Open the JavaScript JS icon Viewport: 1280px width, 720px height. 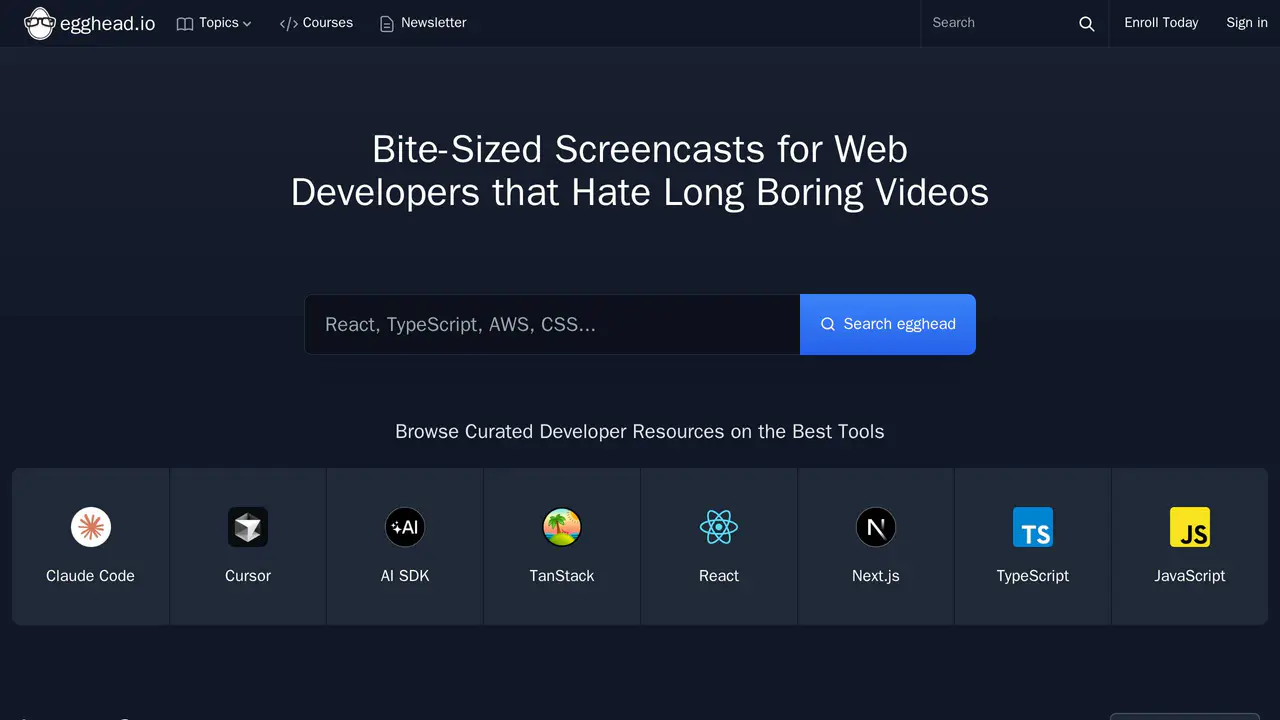pyautogui.click(x=1190, y=527)
